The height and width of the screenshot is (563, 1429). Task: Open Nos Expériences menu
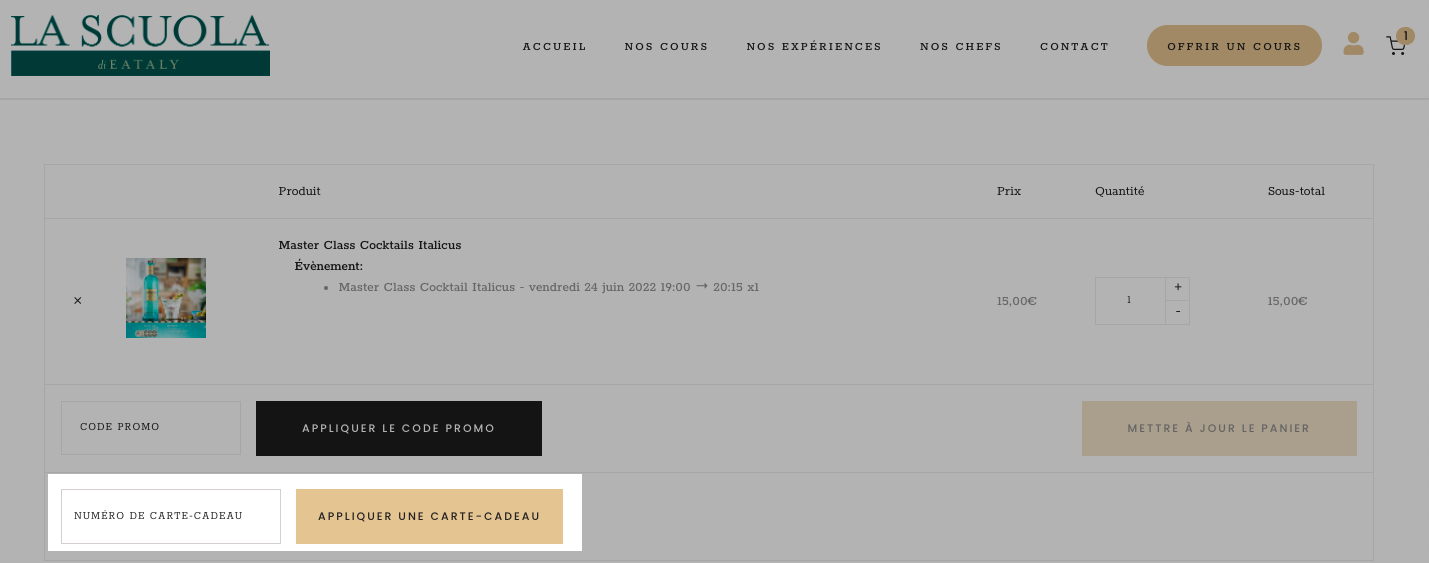click(814, 46)
